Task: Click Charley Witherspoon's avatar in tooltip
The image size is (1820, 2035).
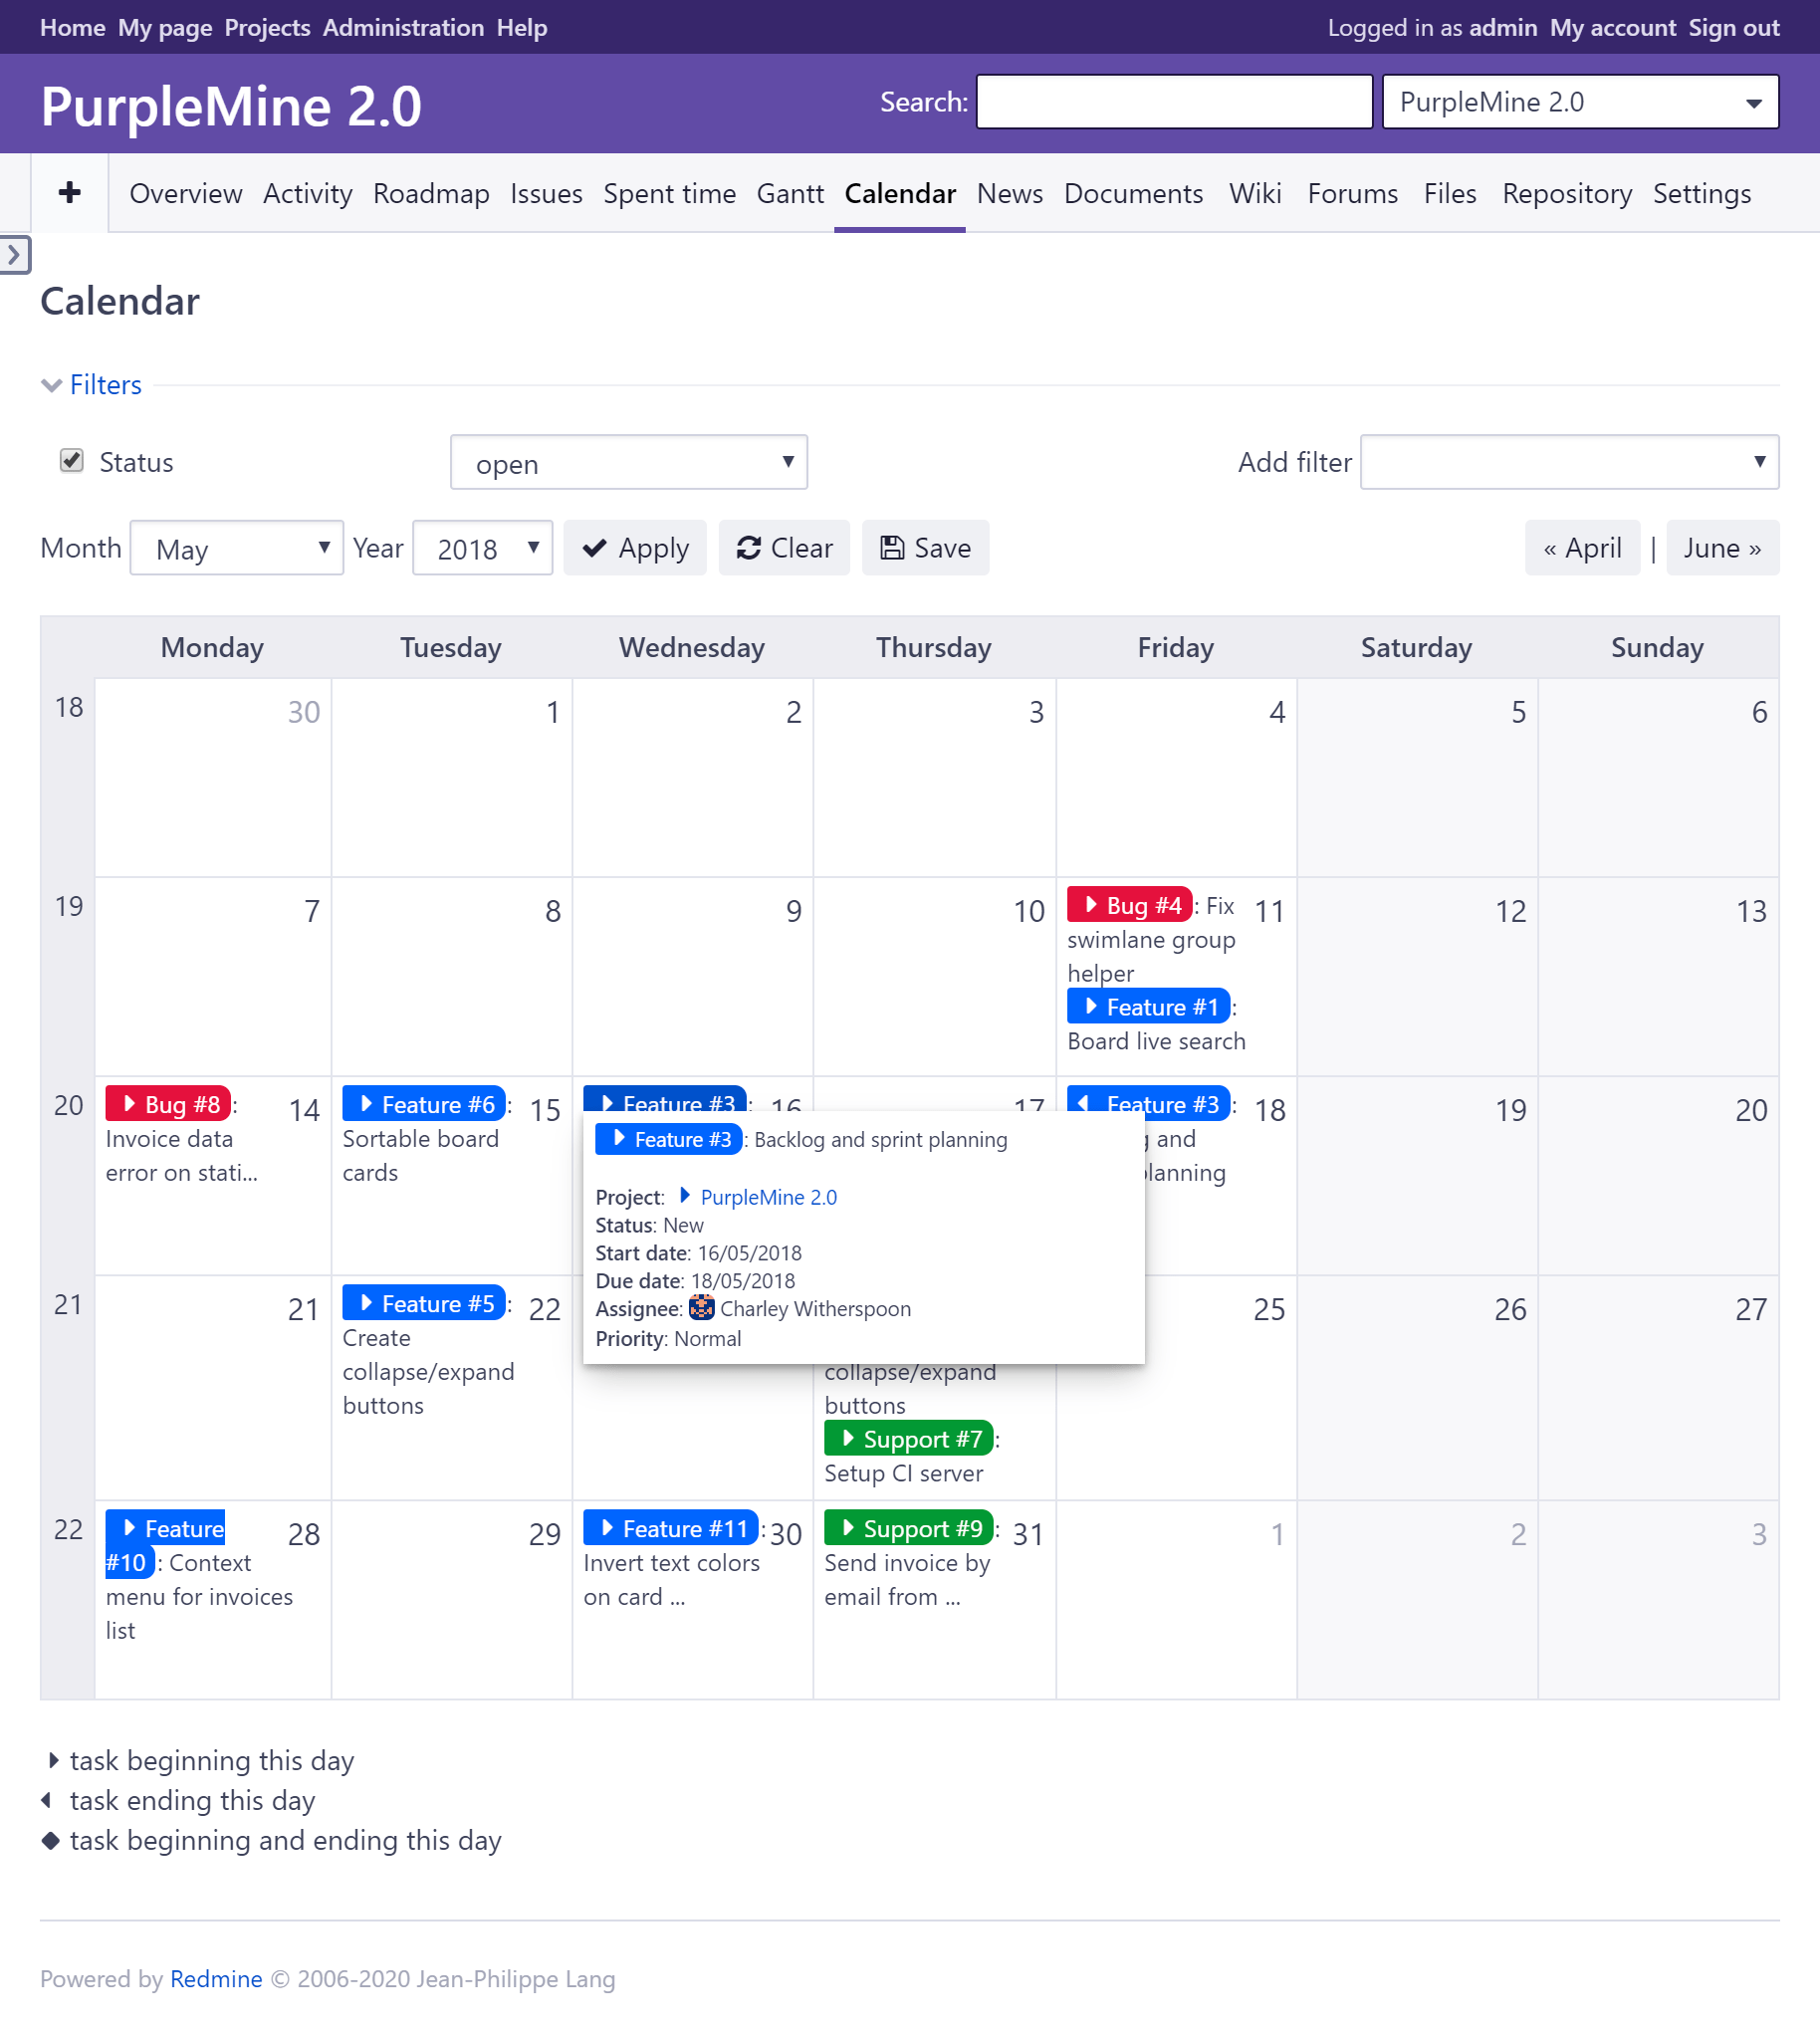Action: [x=702, y=1308]
